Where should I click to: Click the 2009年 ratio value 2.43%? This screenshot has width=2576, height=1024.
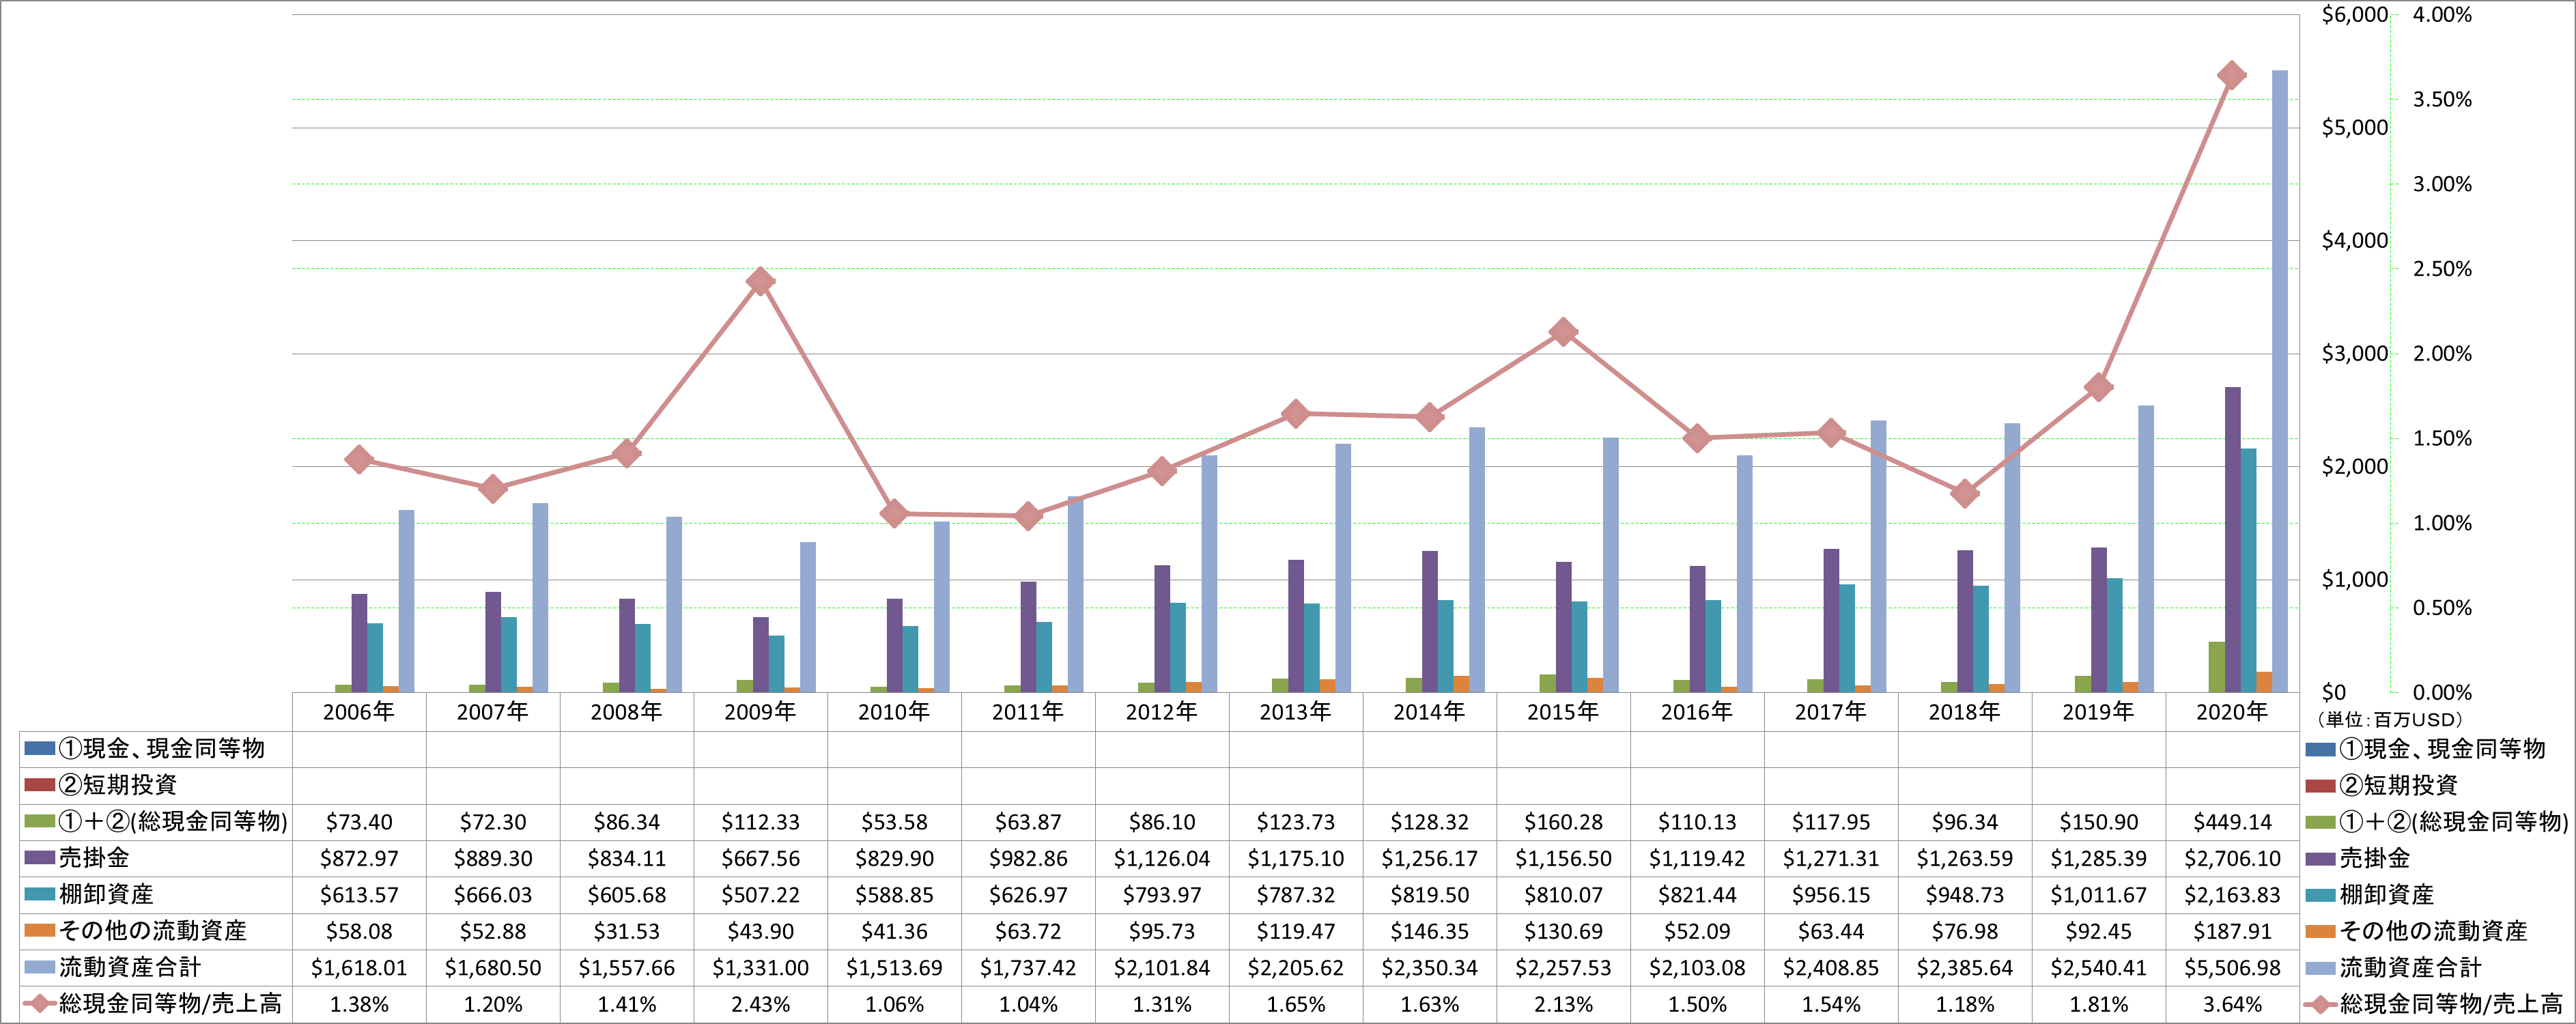760,1004
